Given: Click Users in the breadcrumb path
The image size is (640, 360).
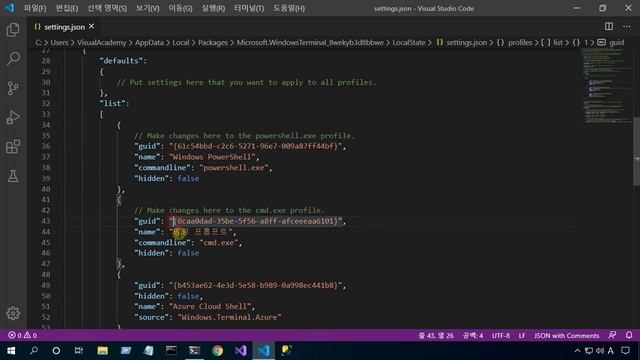Looking at the screenshot, I should pos(59,42).
